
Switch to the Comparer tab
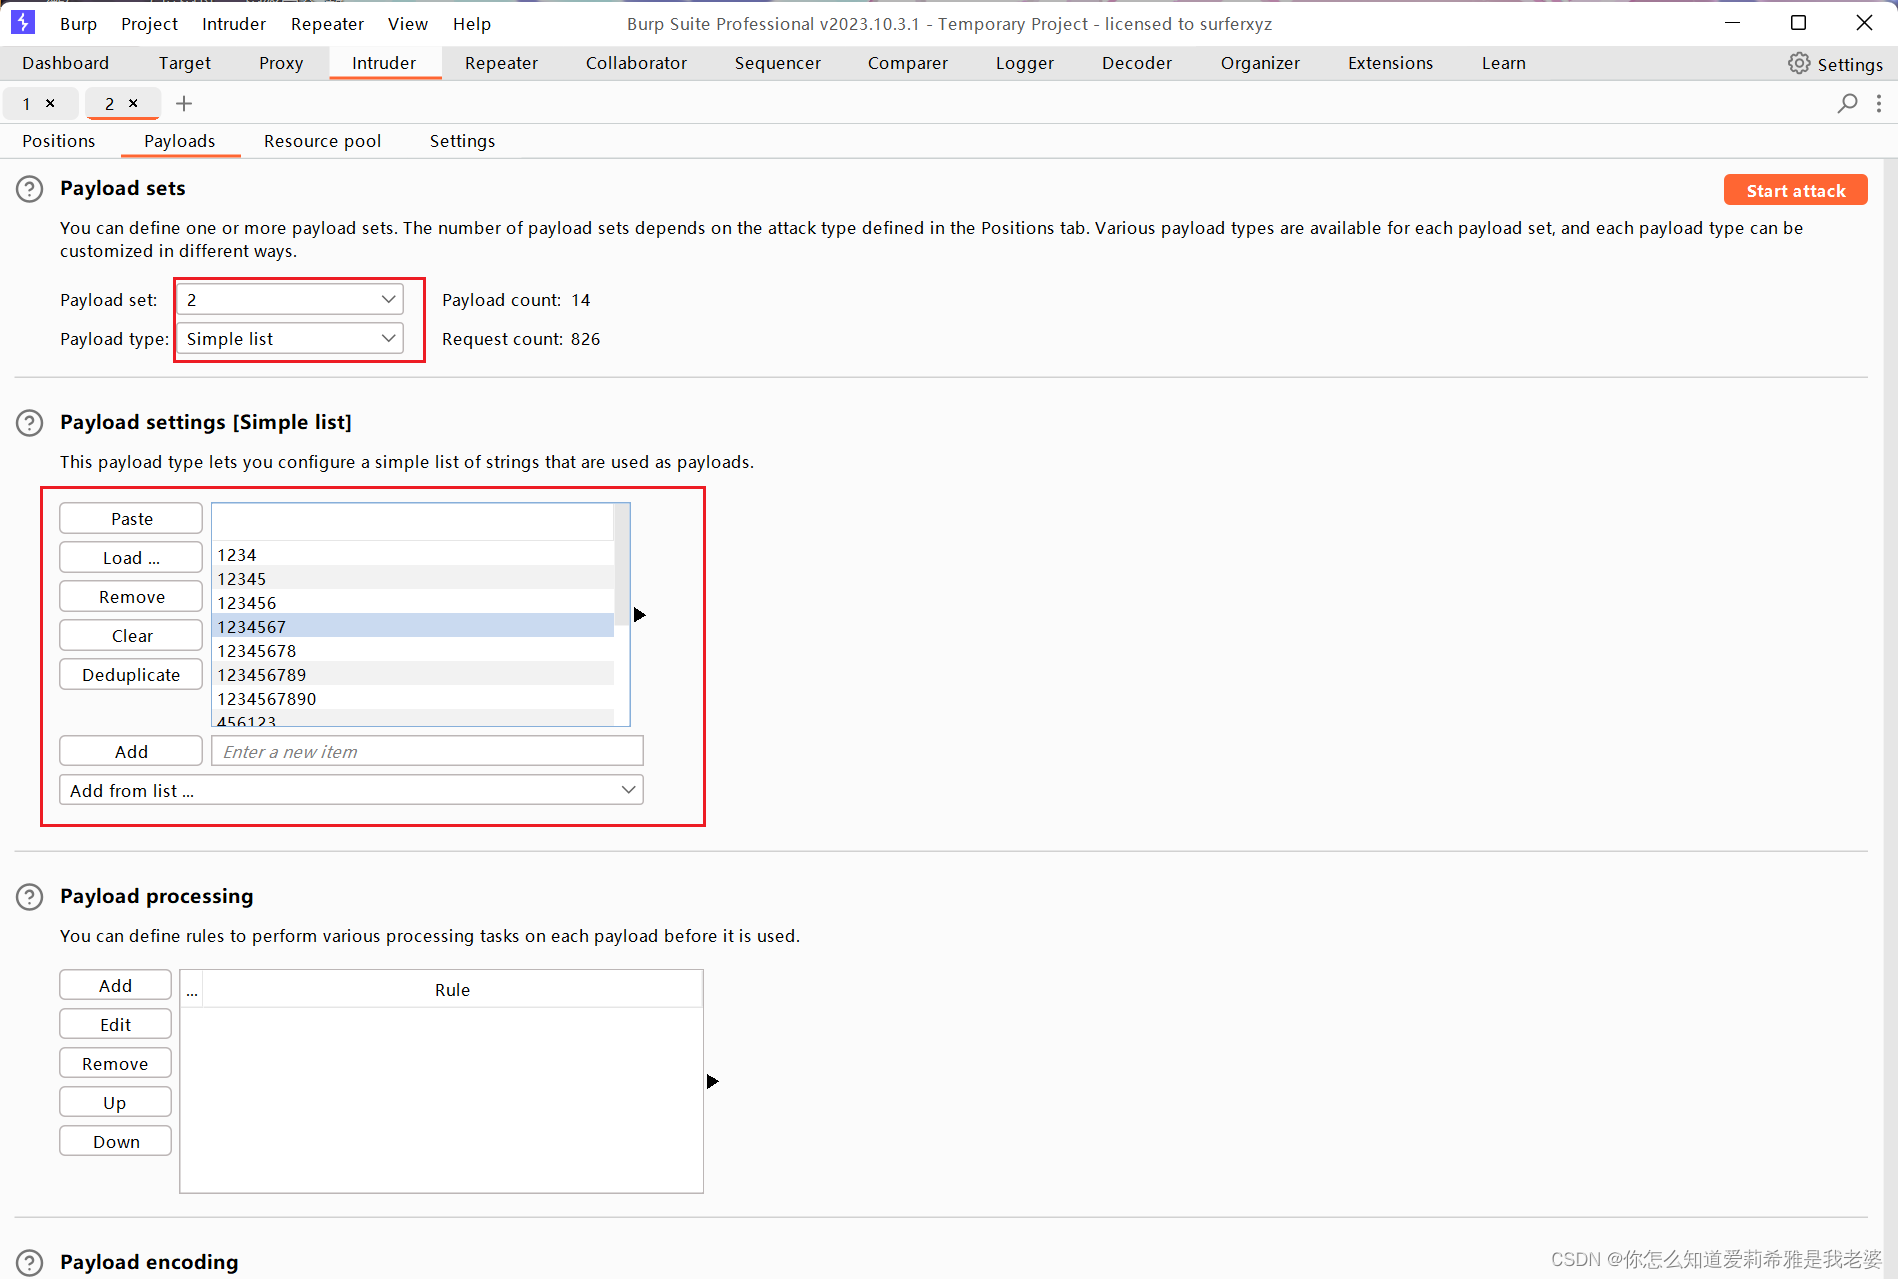908,63
